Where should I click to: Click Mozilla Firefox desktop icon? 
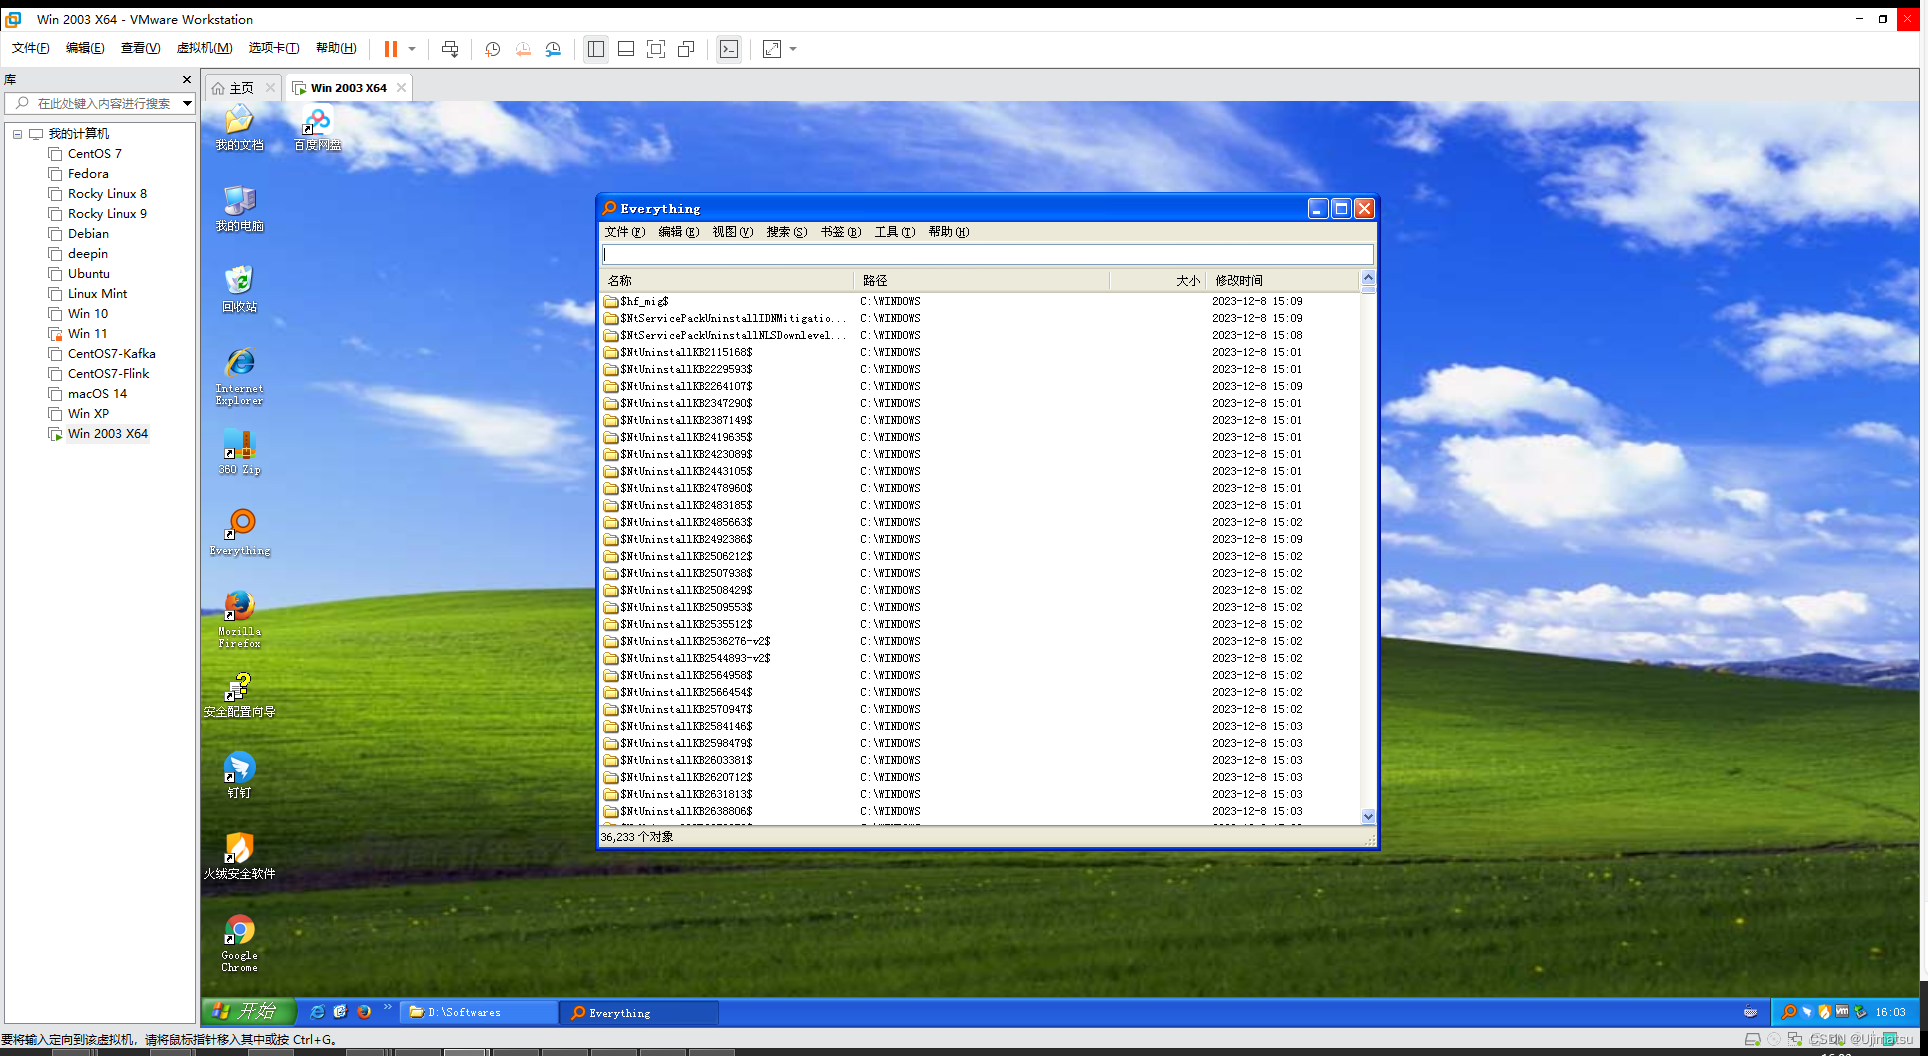(239, 620)
